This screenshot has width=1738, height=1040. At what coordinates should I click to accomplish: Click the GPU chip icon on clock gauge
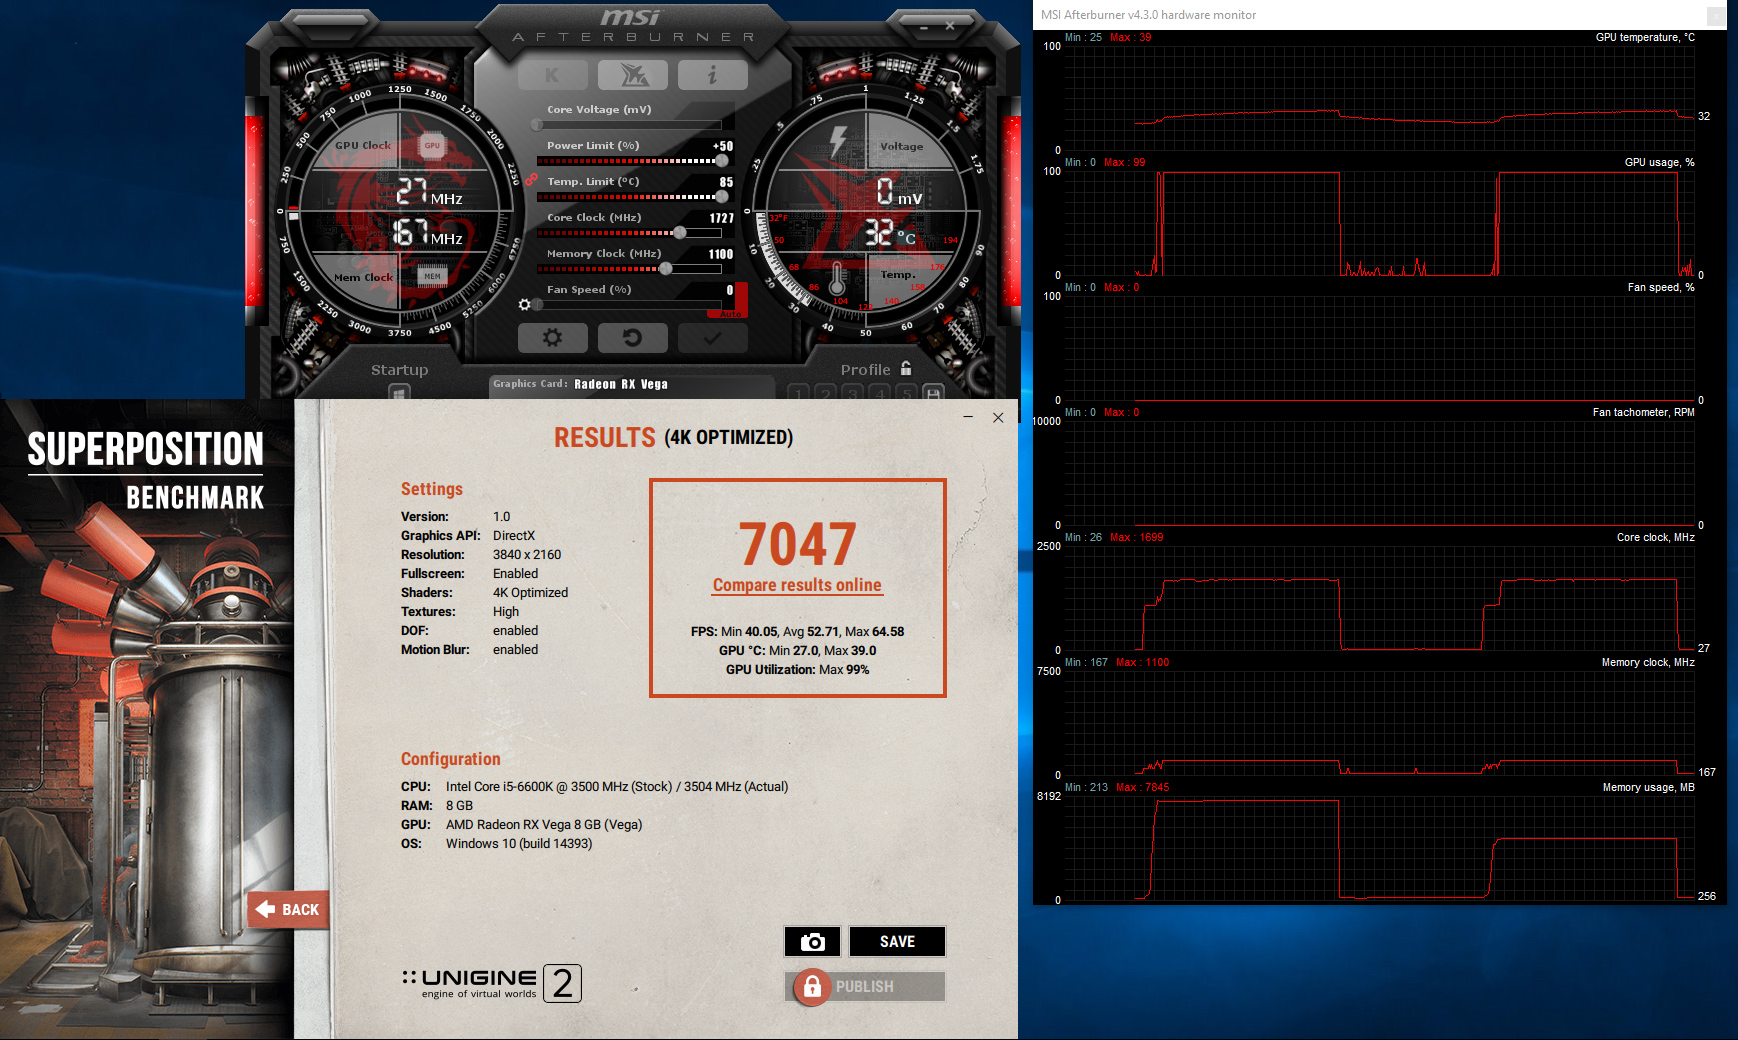[x=432, y=146]
